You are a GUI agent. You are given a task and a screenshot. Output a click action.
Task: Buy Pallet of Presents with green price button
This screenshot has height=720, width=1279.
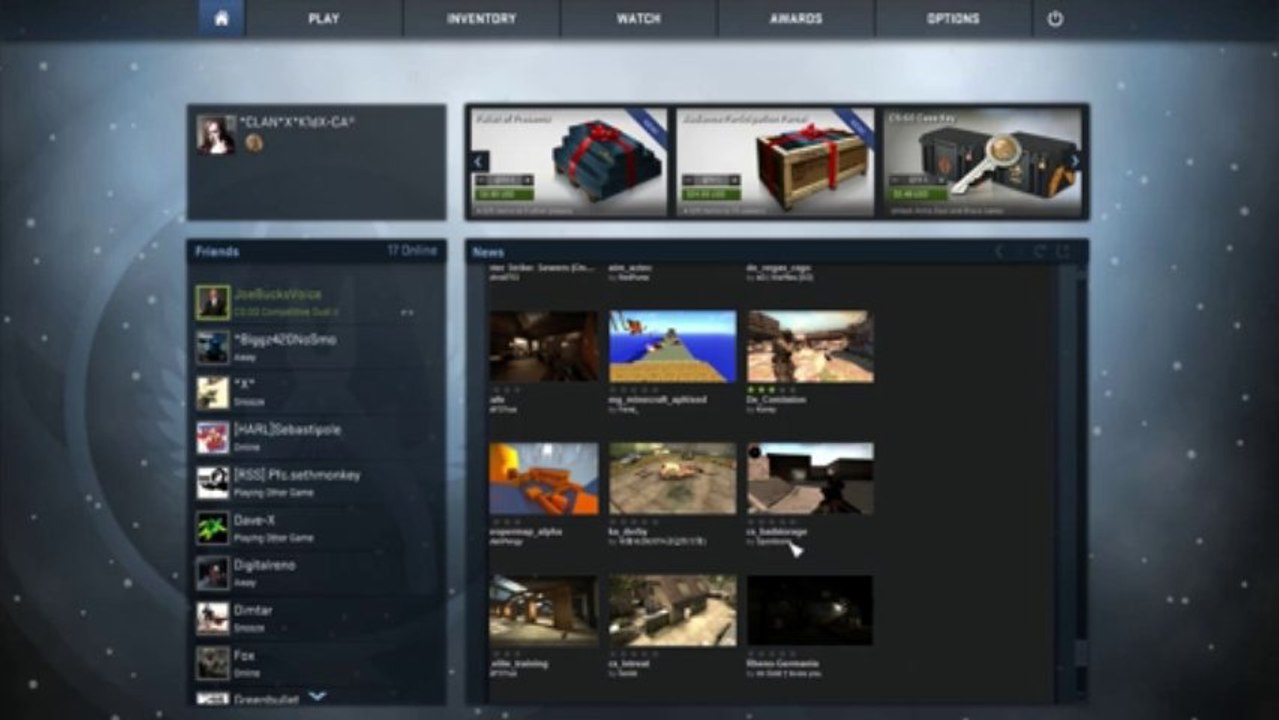[504, 194]
